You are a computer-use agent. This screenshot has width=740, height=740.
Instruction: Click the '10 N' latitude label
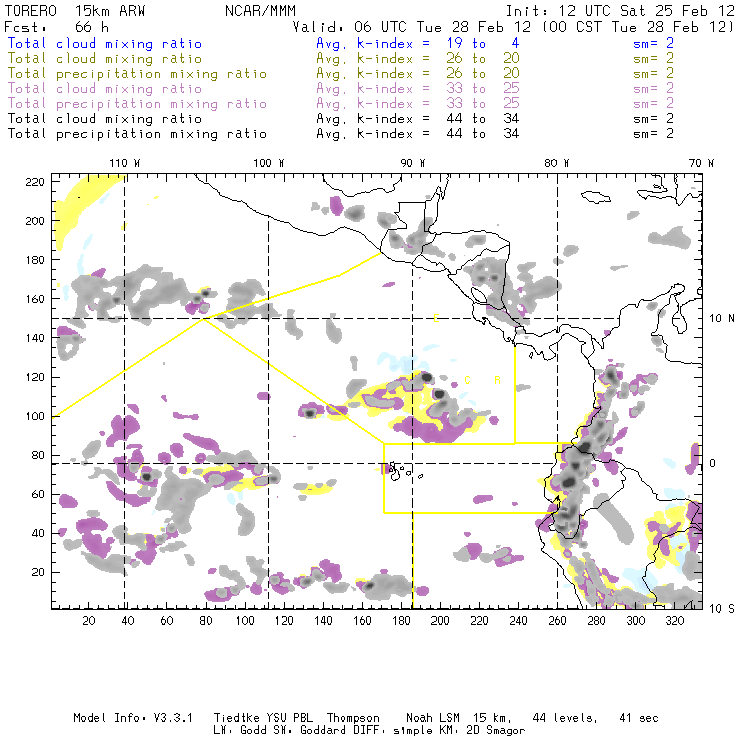[x=722, y=319]
